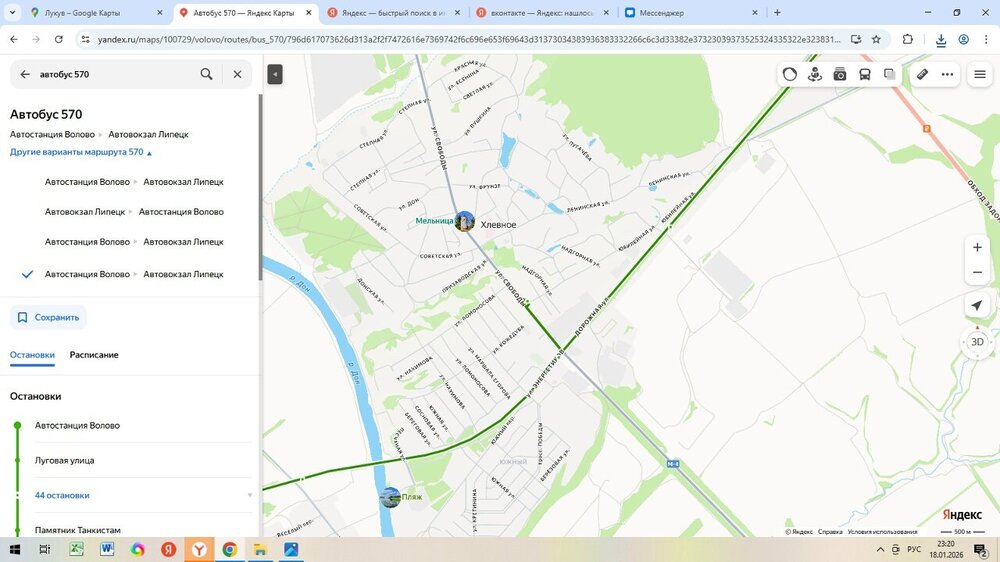
Task: Expand the 44 остановки stop list
Action: pos(62,495)
